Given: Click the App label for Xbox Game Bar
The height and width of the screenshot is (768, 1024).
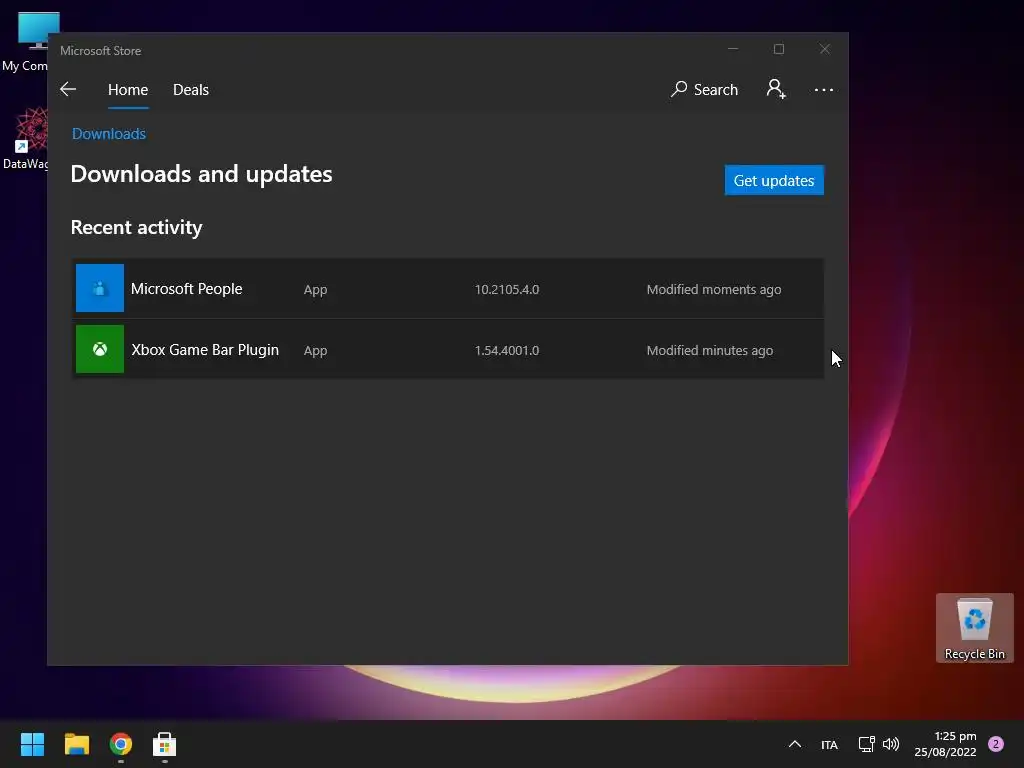Looking at the screenshot, I should (x=315, y=351).
